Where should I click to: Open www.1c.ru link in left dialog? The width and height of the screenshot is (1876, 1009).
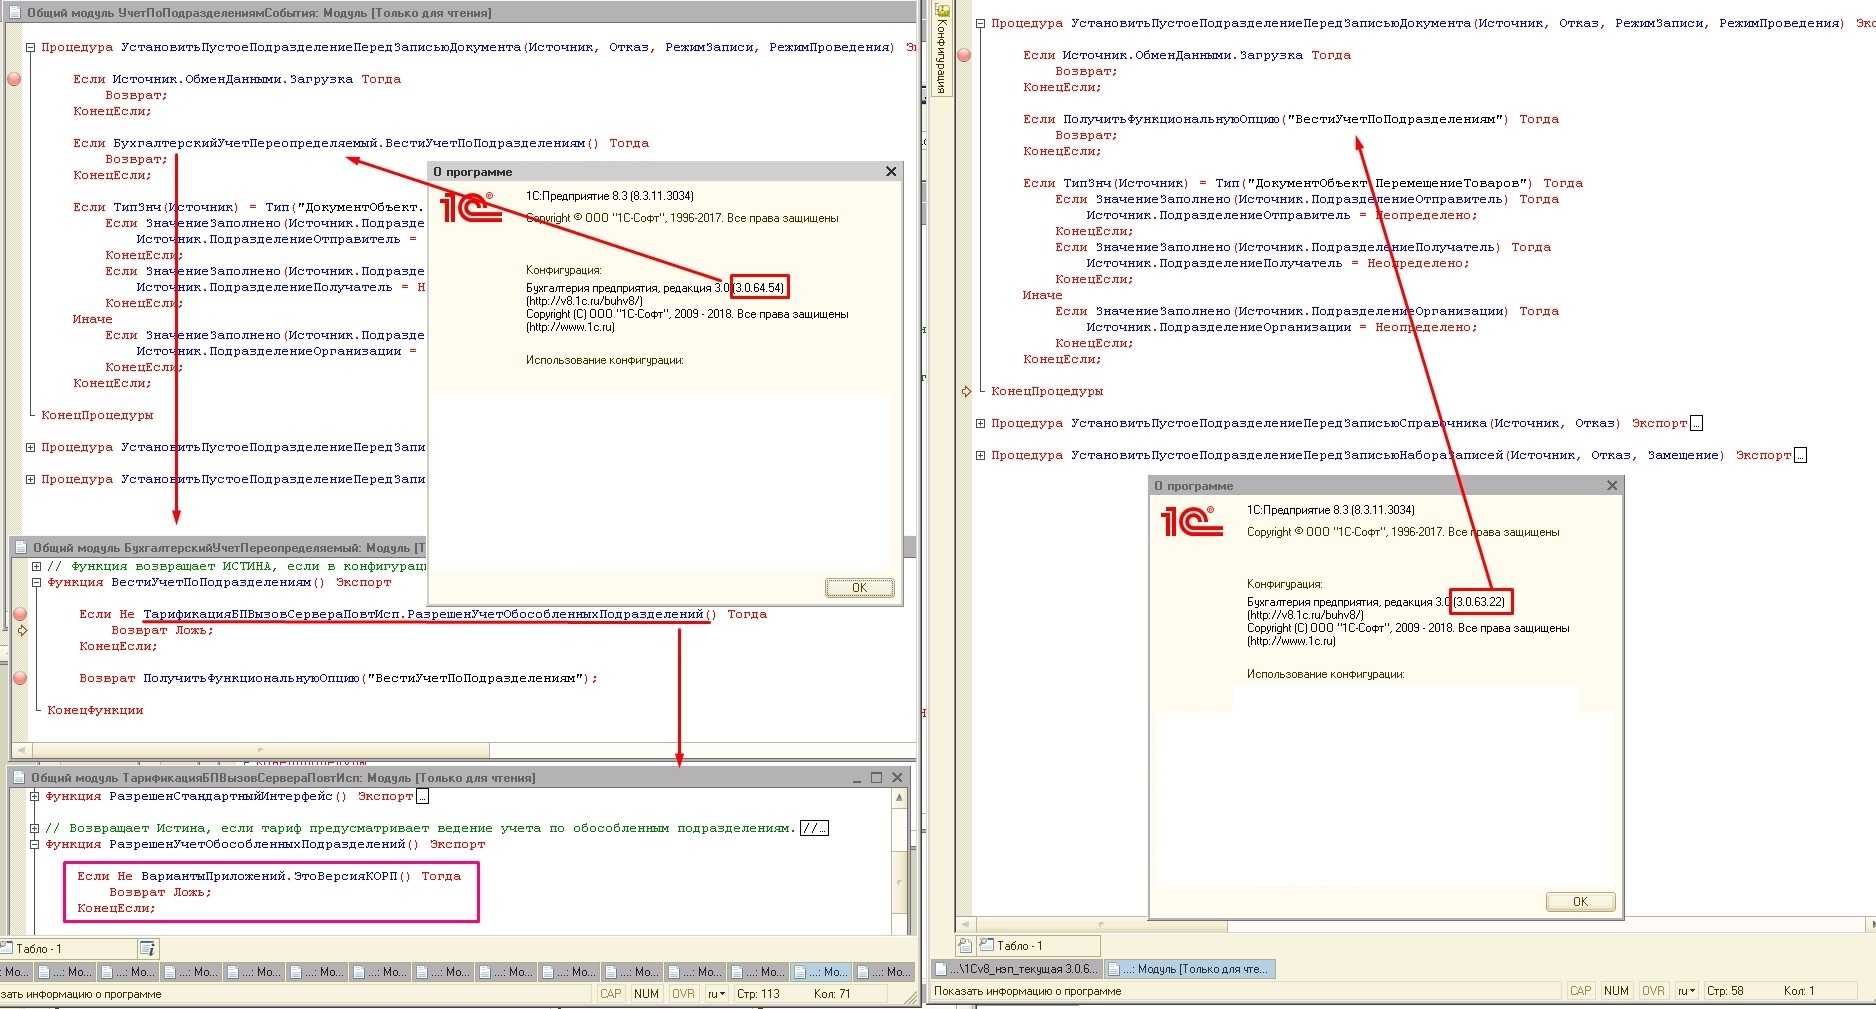tap(571, 327)
